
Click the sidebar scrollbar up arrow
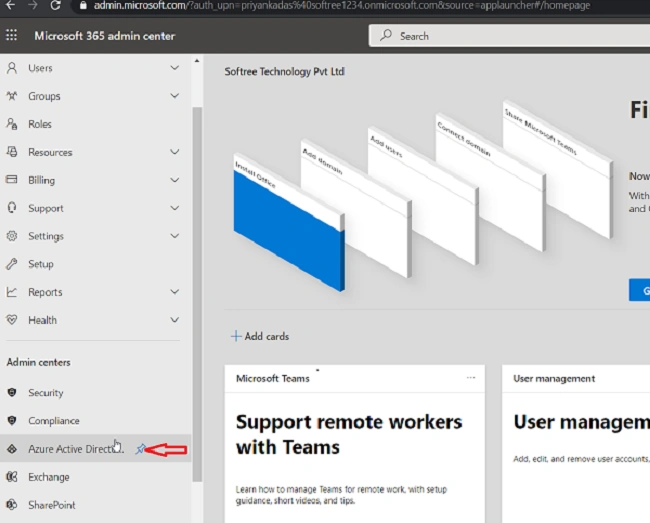(x=197, y=61)
